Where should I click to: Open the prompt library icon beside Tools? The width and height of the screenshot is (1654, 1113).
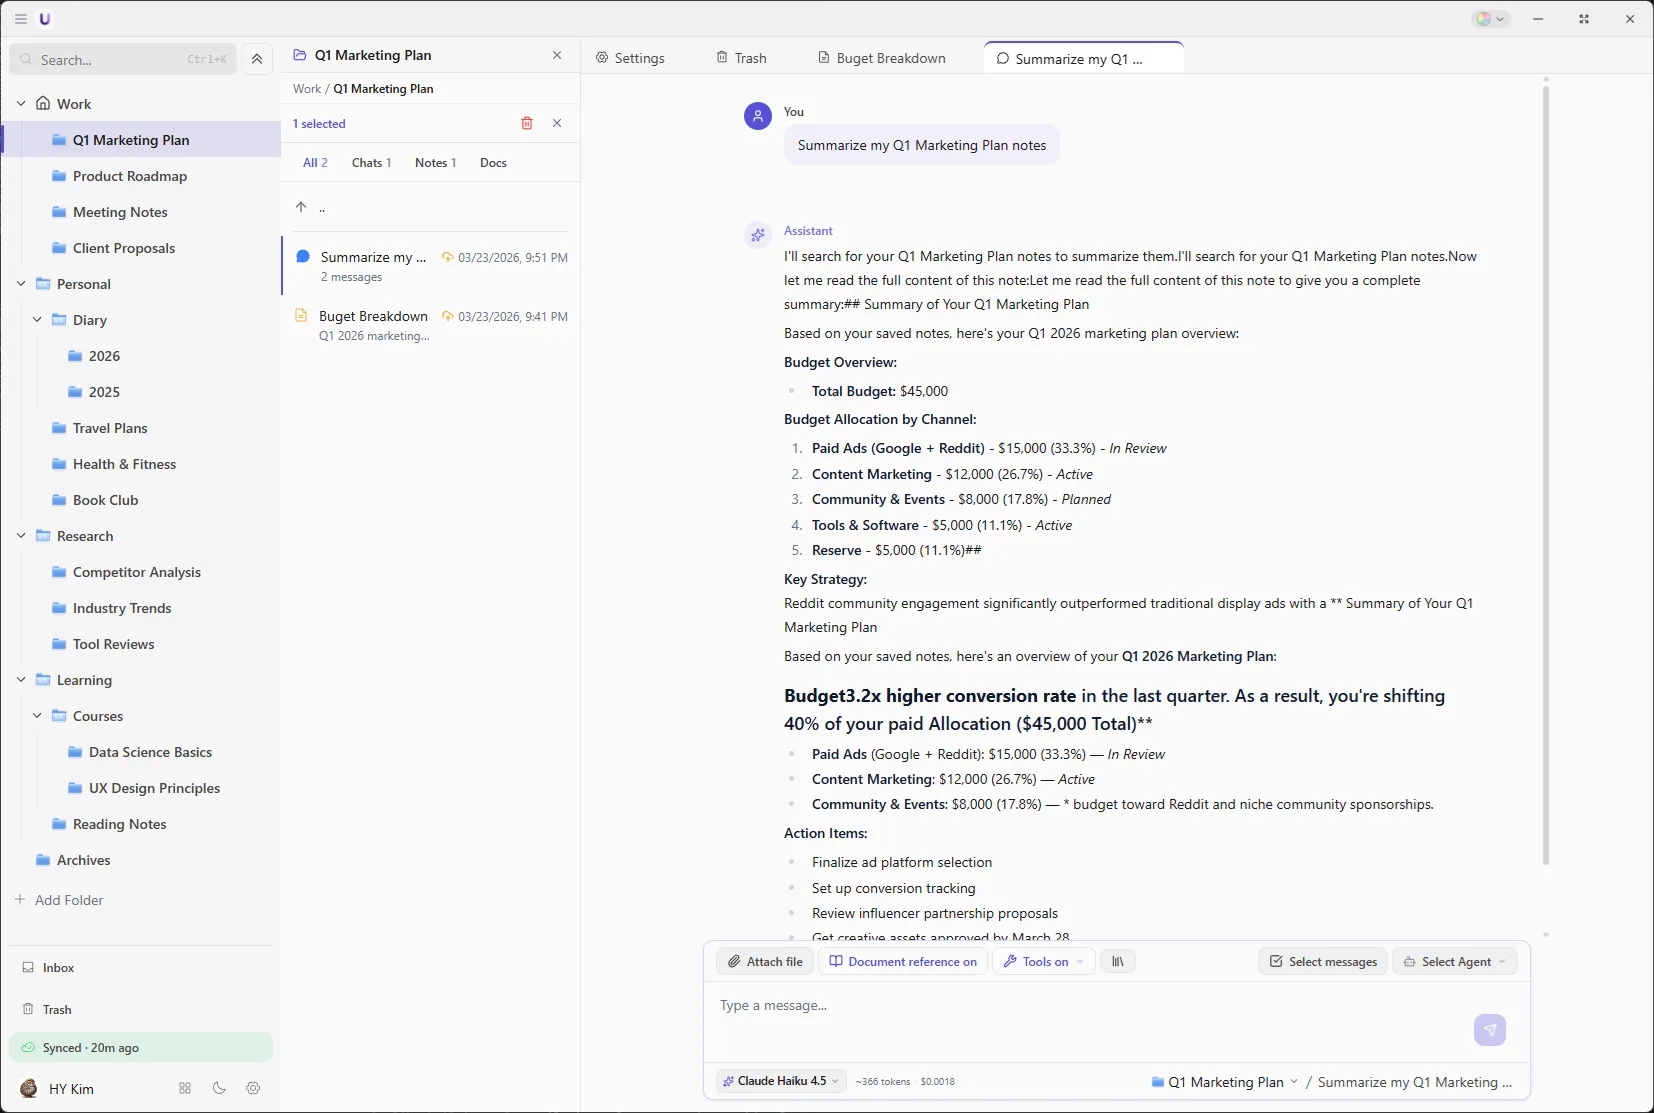[1117, 961]
